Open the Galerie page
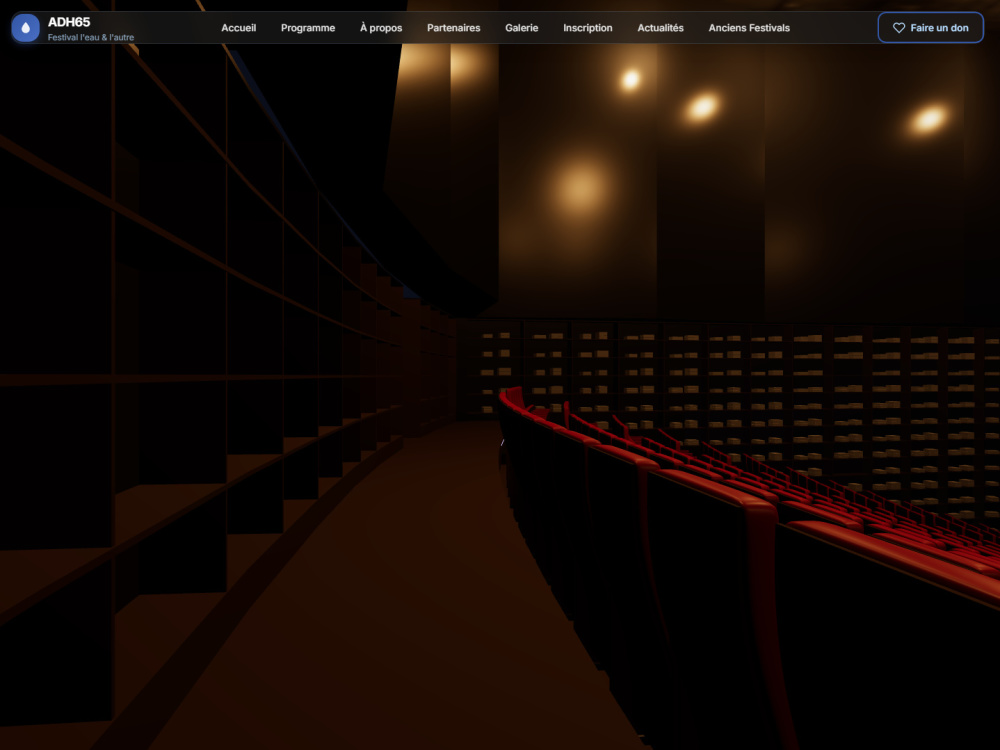The height and width of the screenshot is (750, 1000). 522,28
